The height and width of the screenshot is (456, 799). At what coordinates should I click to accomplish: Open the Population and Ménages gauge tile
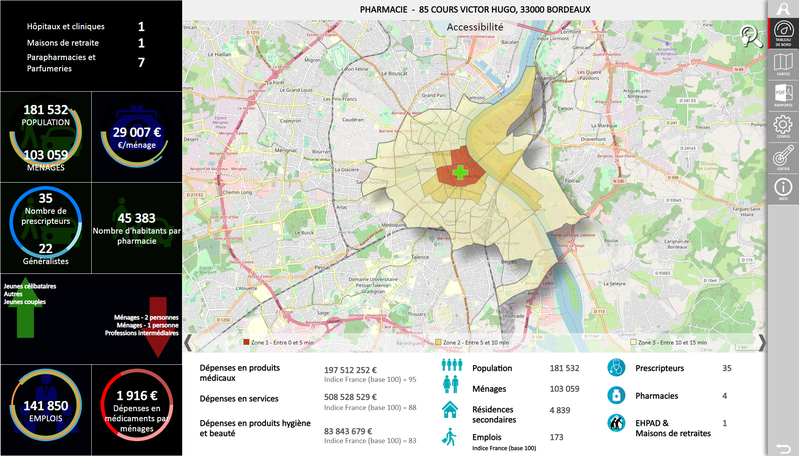pyautogui.click(x=45, y=137)
